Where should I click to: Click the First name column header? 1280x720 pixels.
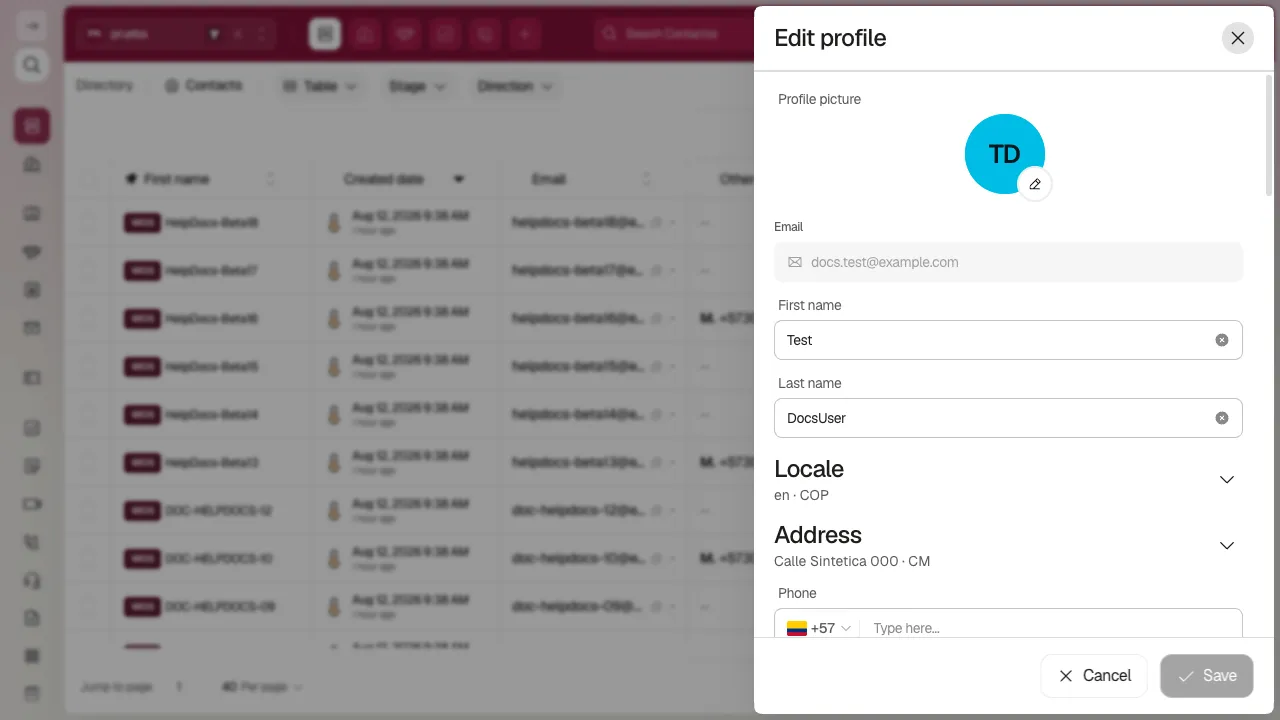(x=176, y=179)
